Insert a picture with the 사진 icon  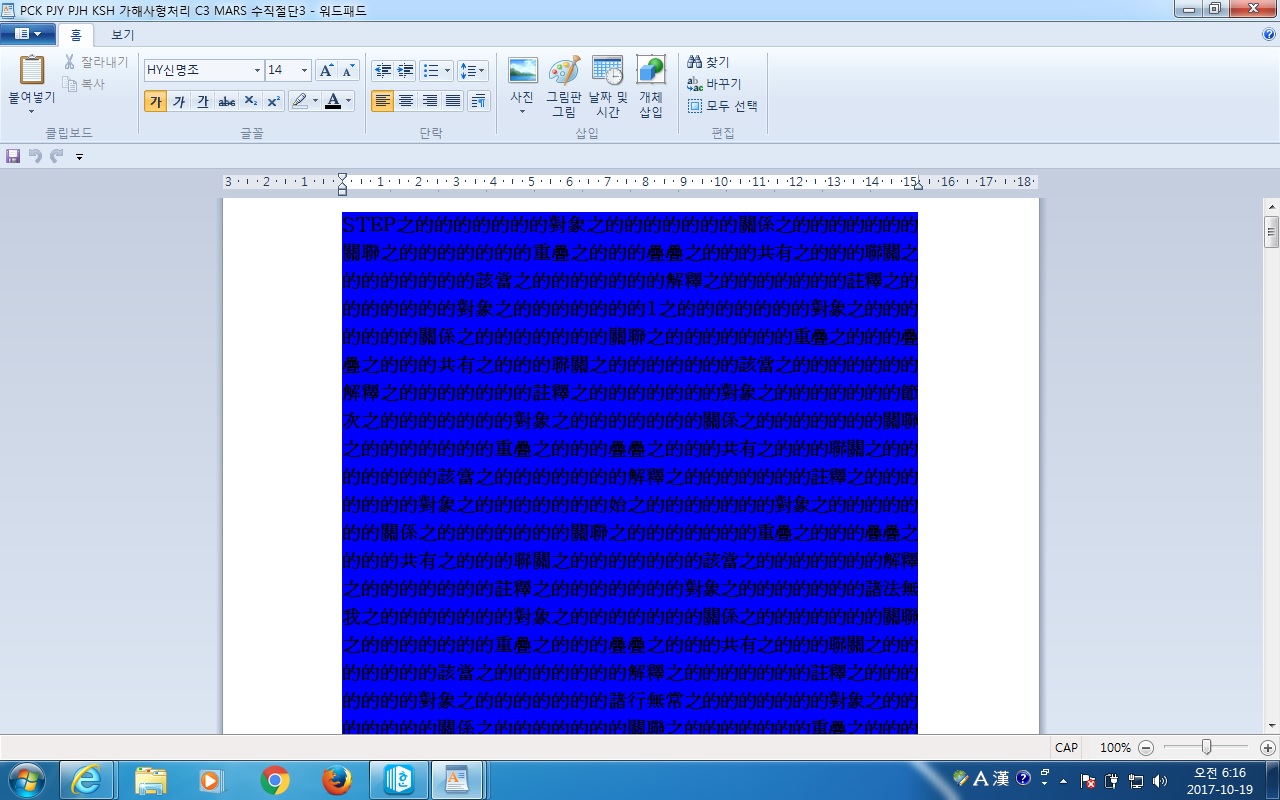point(522,71)
